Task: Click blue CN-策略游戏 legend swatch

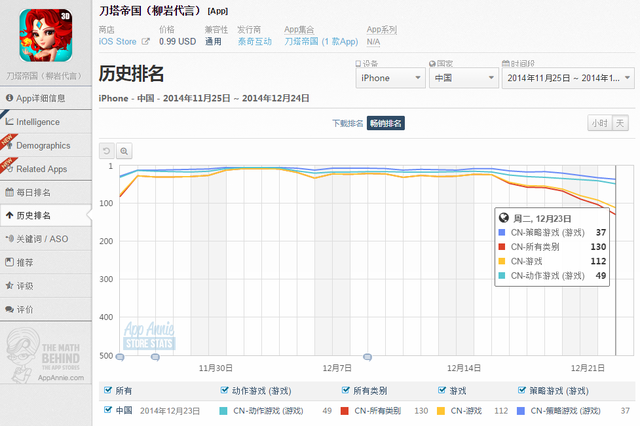Action: point(521,411)
